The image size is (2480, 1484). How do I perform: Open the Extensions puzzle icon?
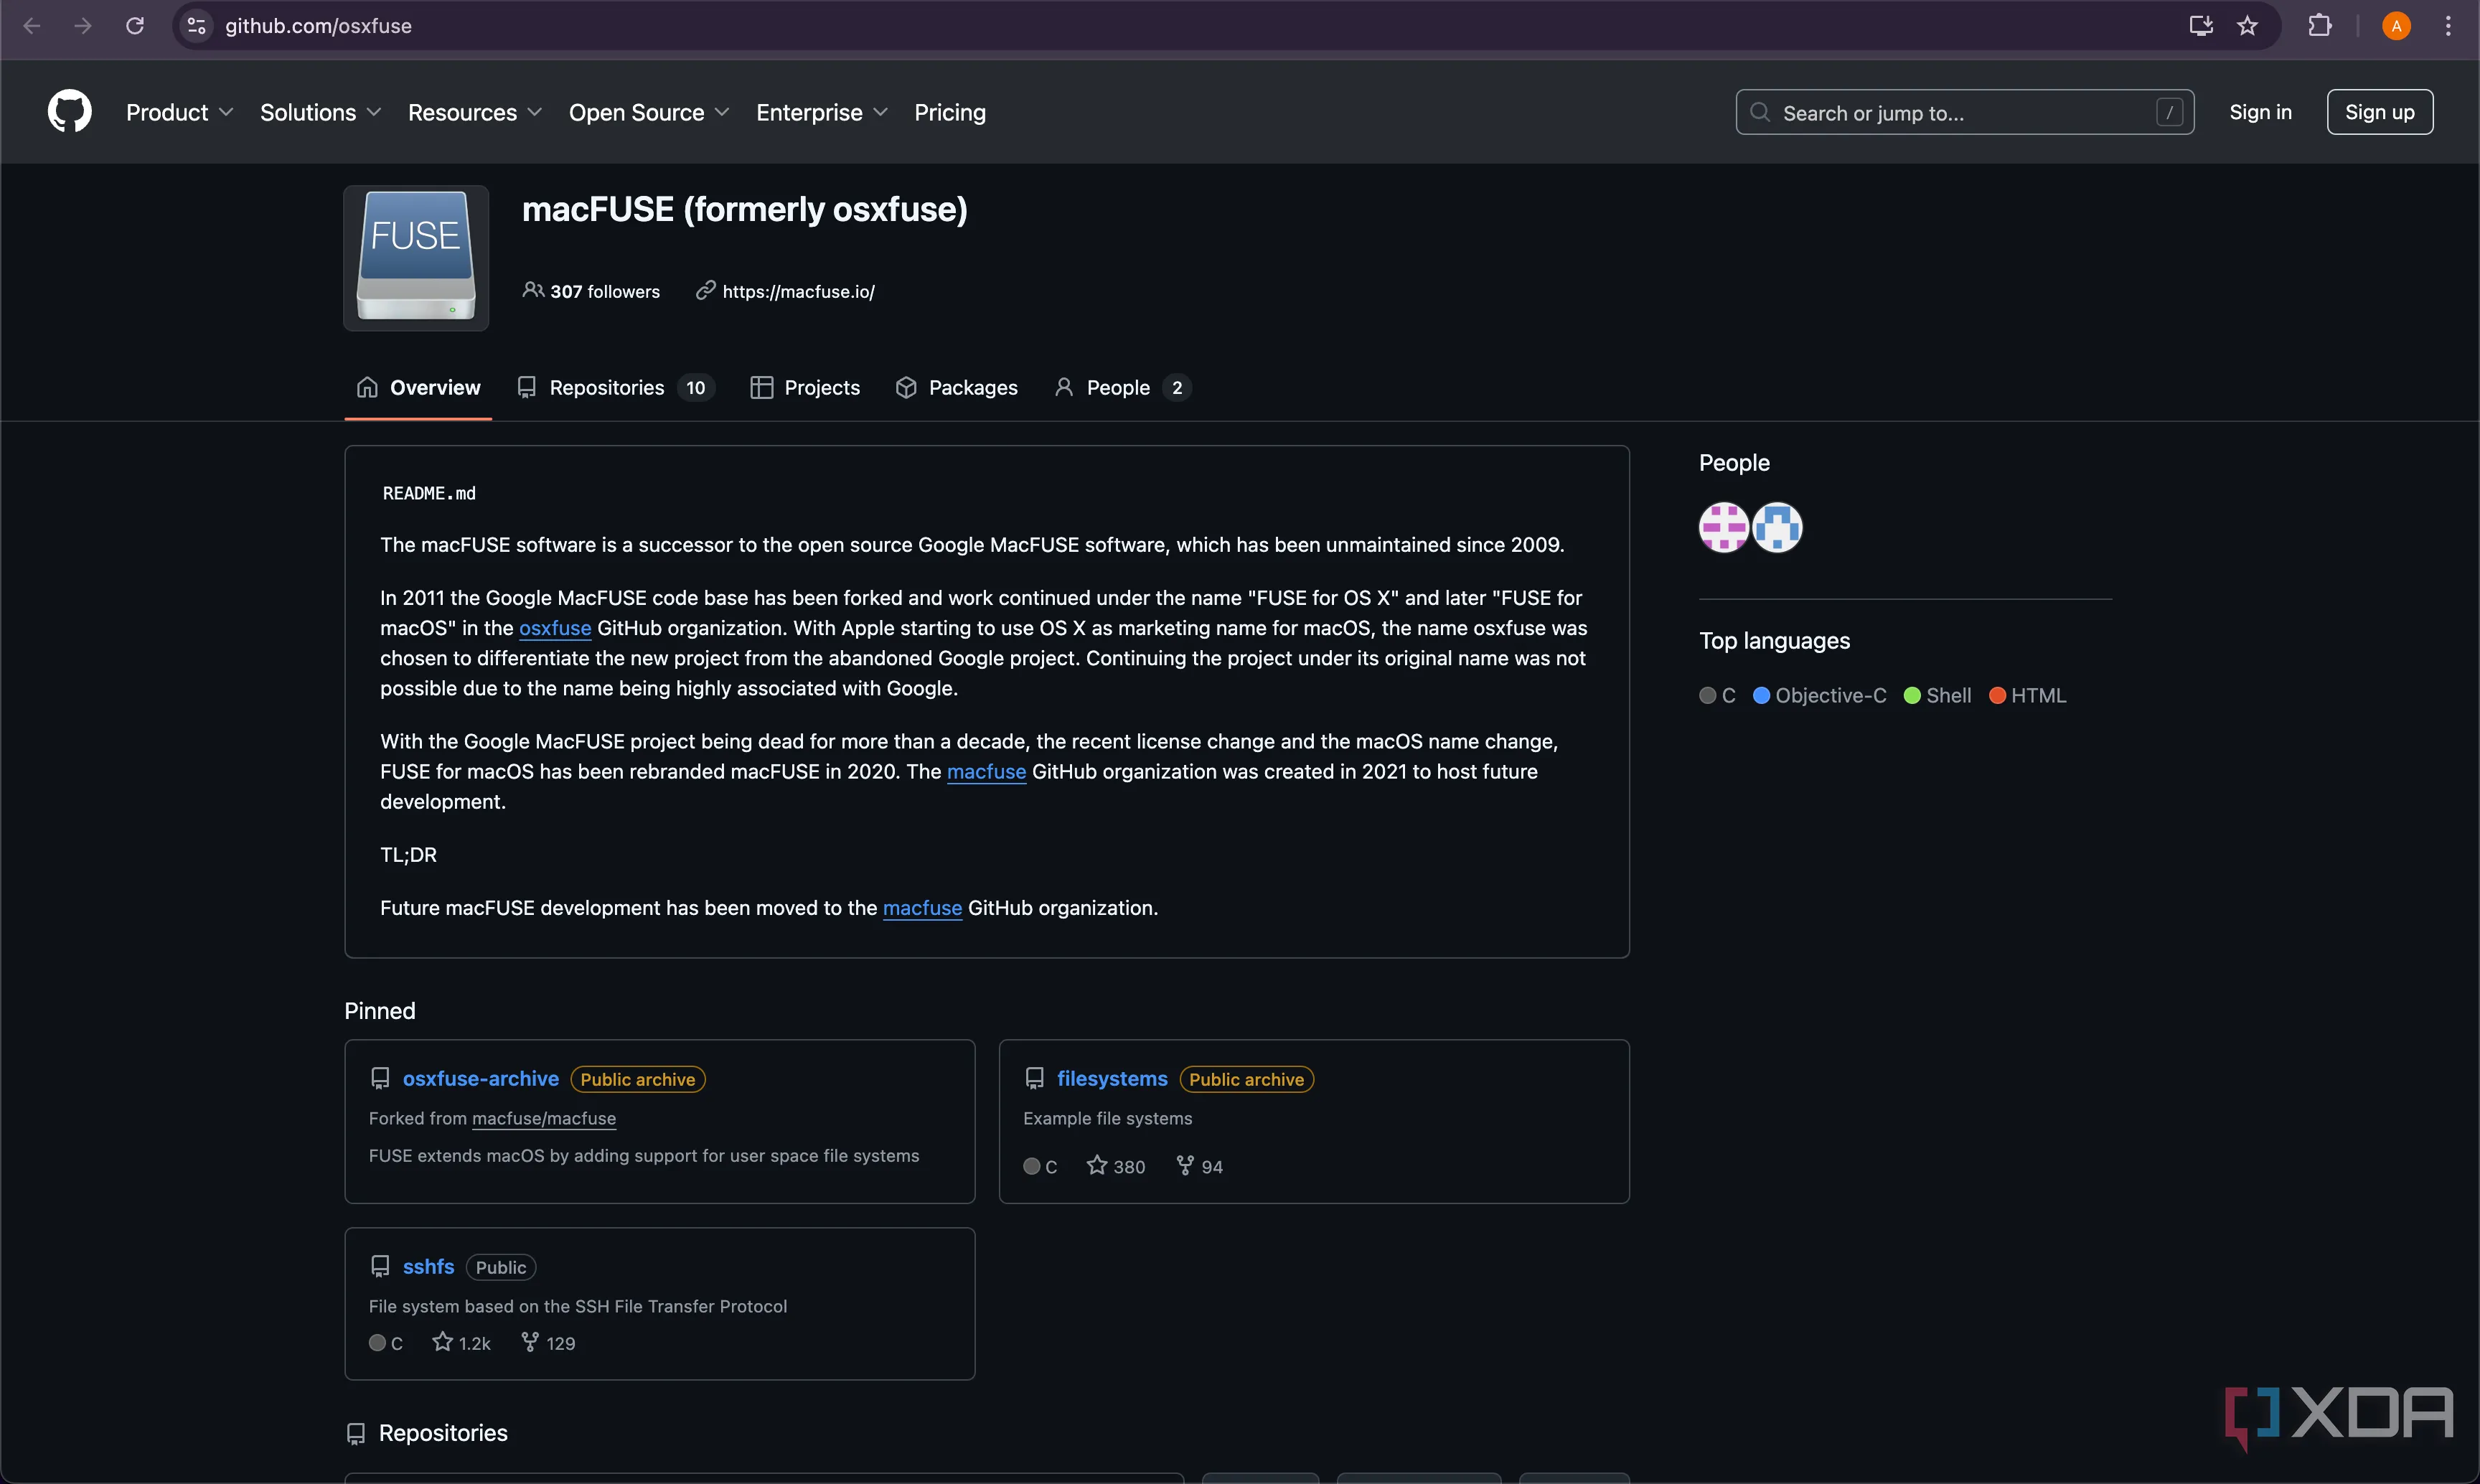coord(2320,26)
